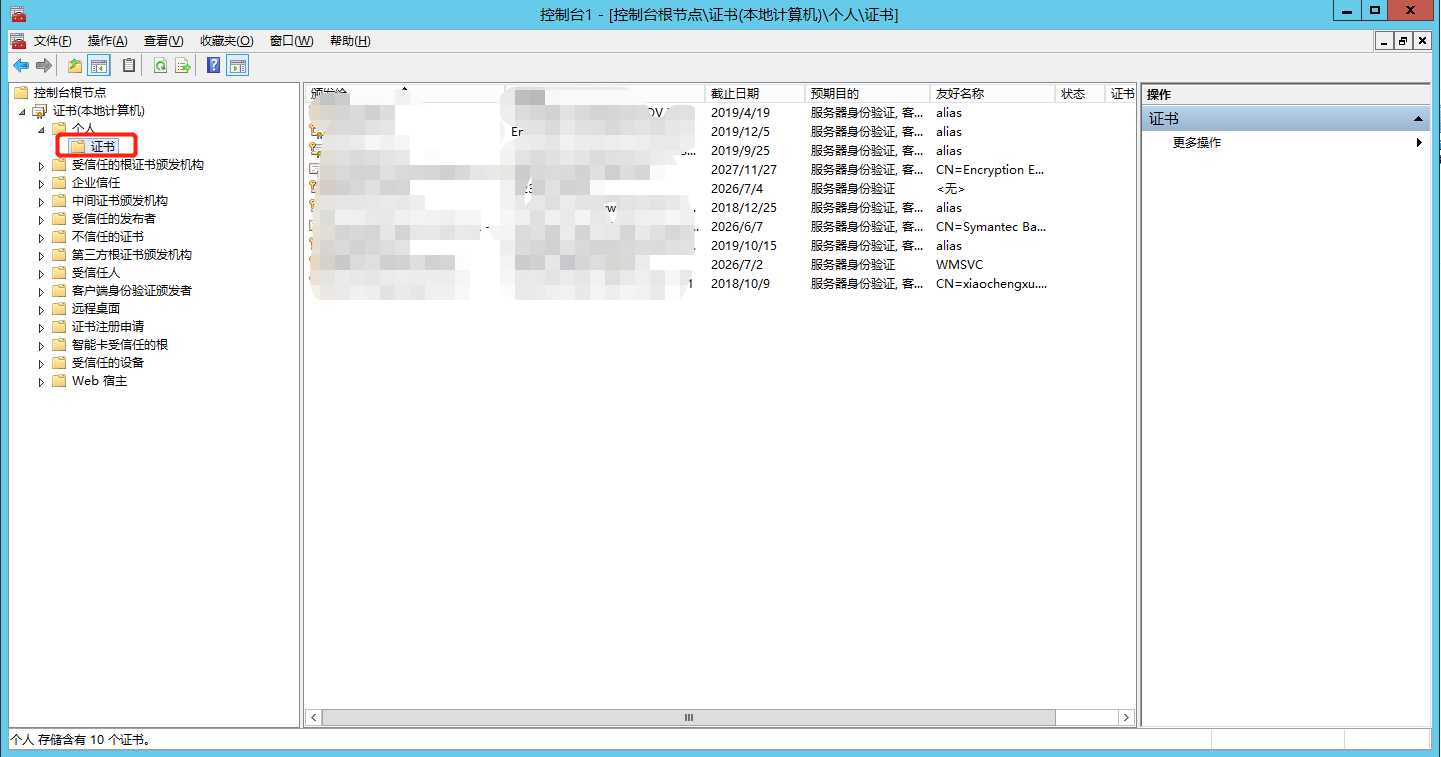Open the 查看(V) menu

[164, 41]
